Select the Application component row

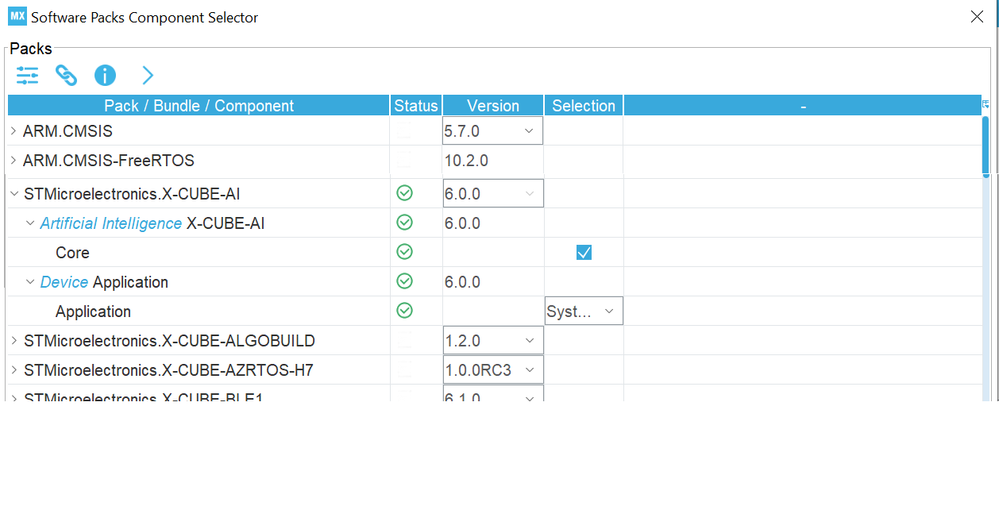tap(494, 311)
